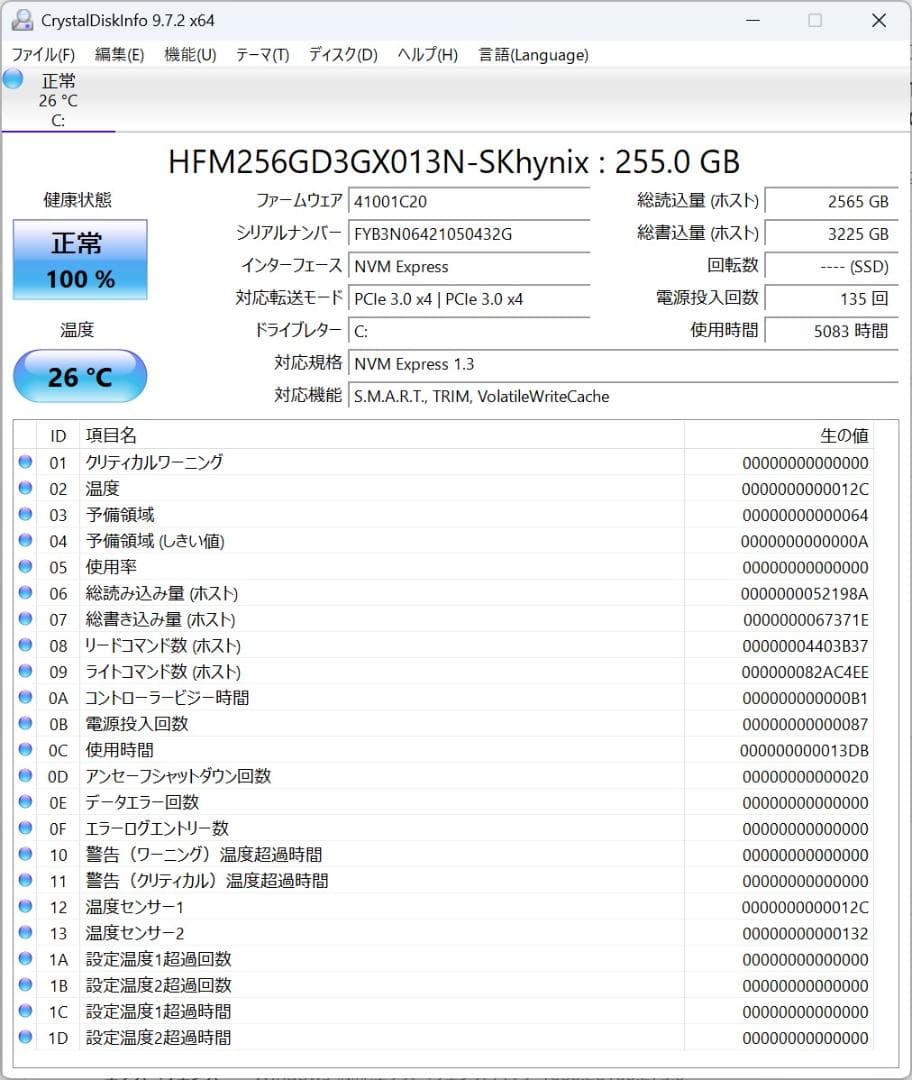Screen dimensions: 912x1080
Task: Open the テーマ menu
Action: pos(261,55)
